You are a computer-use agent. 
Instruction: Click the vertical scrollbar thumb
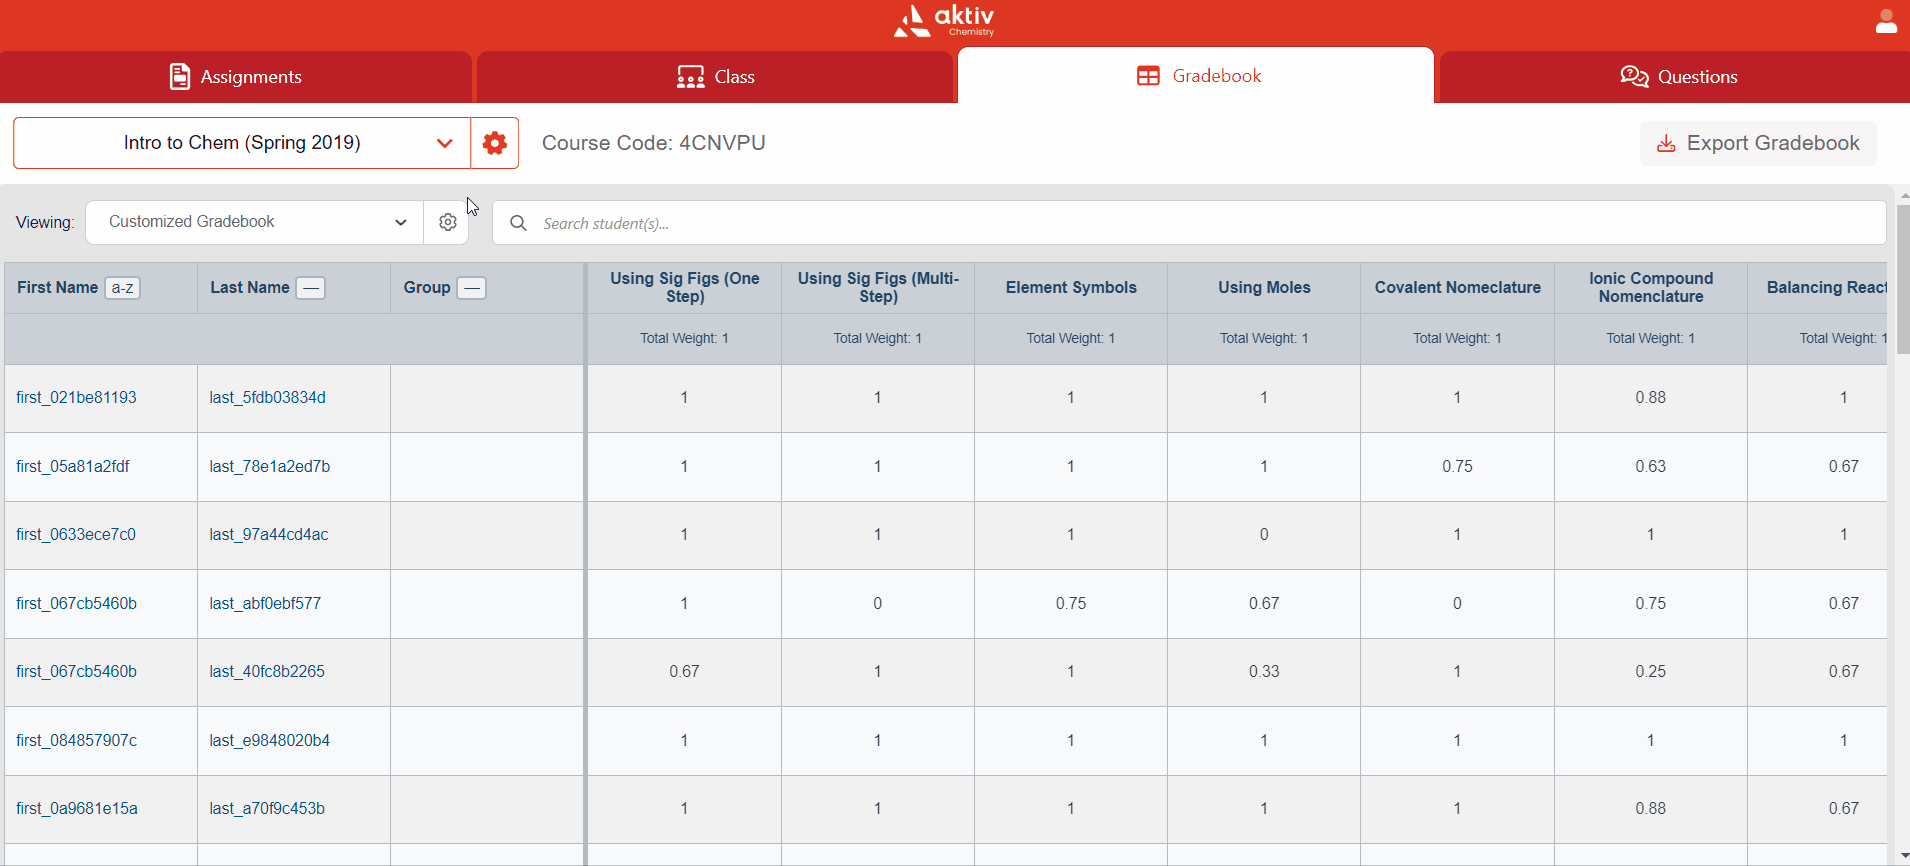[1902, 280]
